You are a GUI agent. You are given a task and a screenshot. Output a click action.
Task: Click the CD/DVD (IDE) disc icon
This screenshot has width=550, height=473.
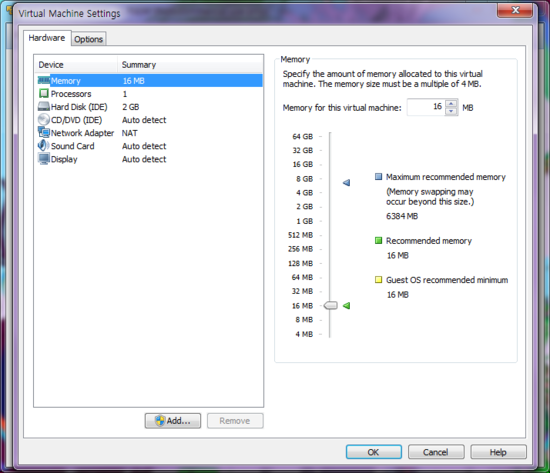(43, 120)
